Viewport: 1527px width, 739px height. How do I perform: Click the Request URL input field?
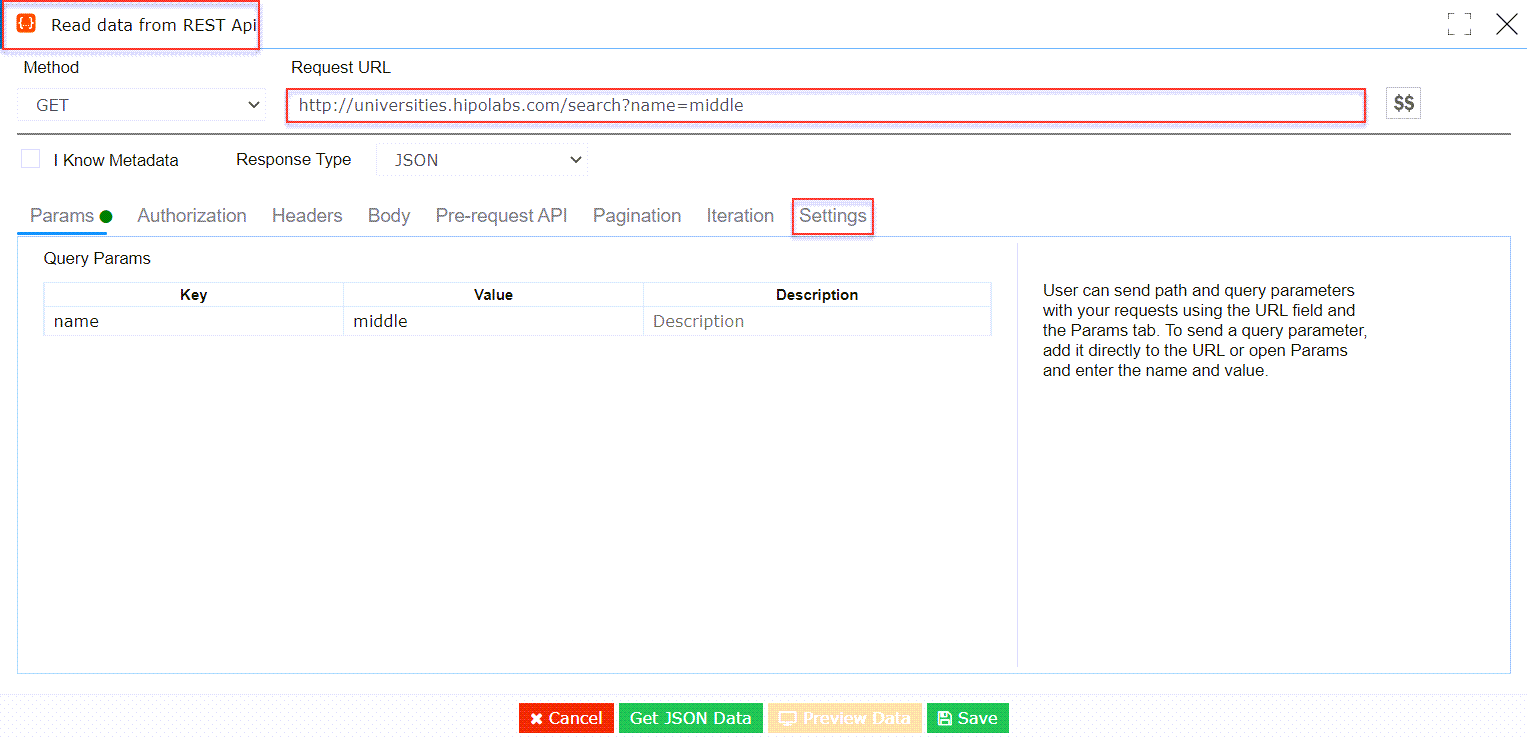pyautogui.click(x=826, y=105)
